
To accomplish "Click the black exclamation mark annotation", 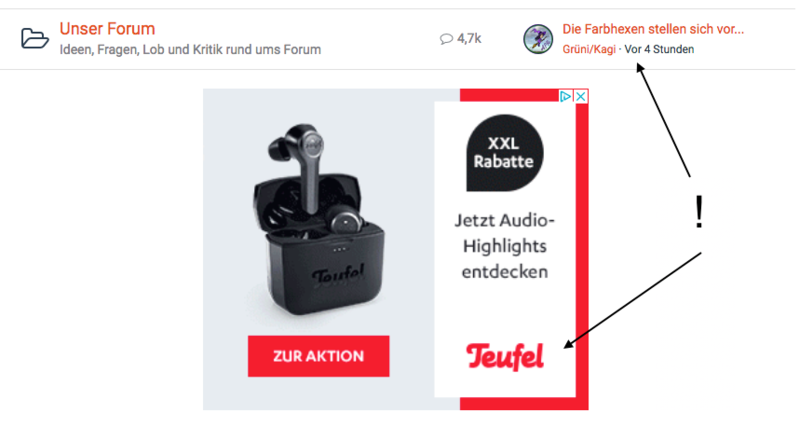I will 699,212.
